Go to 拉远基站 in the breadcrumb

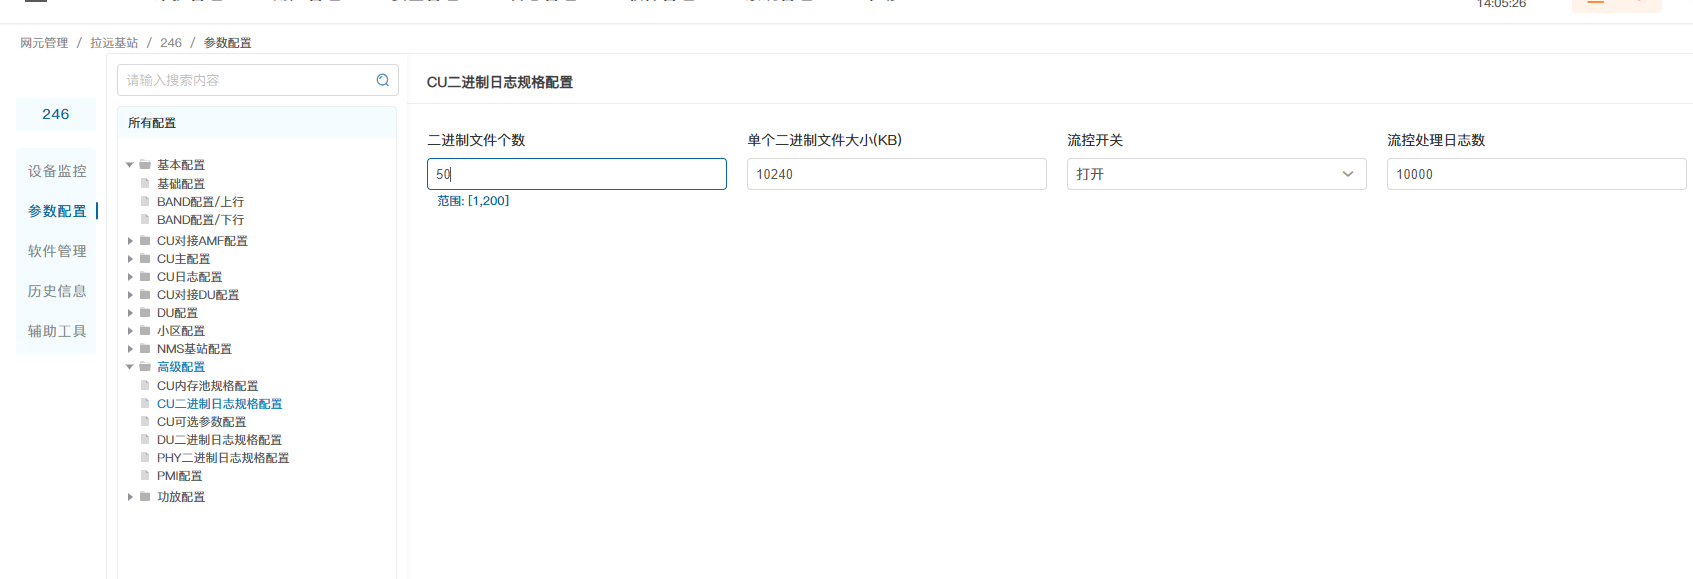114,43
